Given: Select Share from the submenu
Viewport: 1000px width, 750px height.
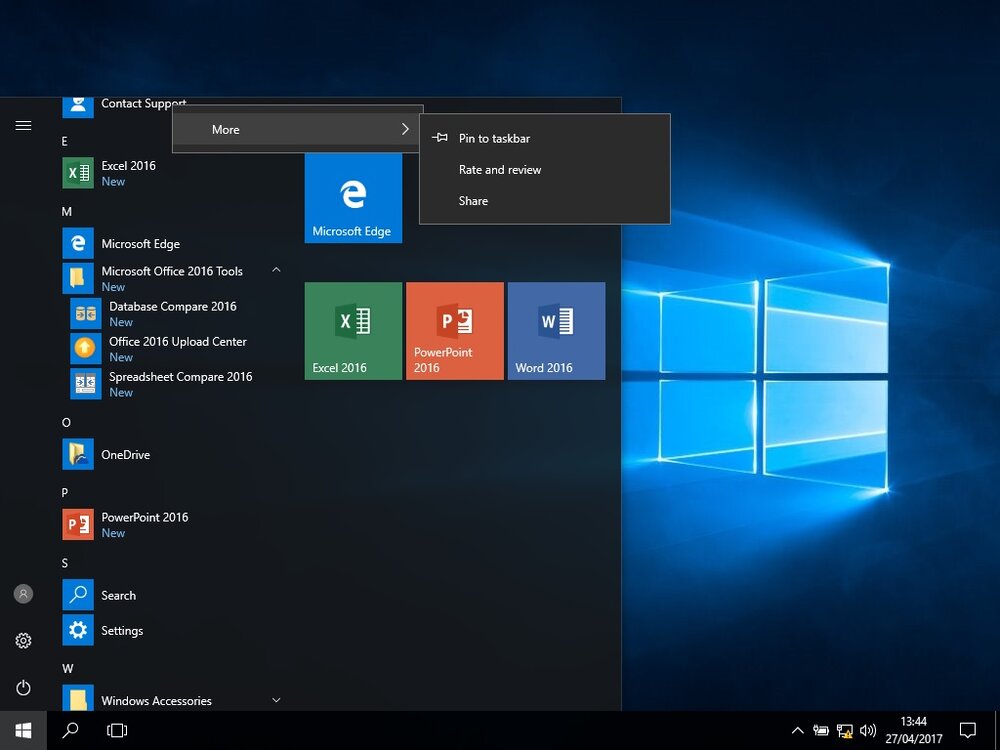Looking at the screenshot, I should tap(544, 201).
